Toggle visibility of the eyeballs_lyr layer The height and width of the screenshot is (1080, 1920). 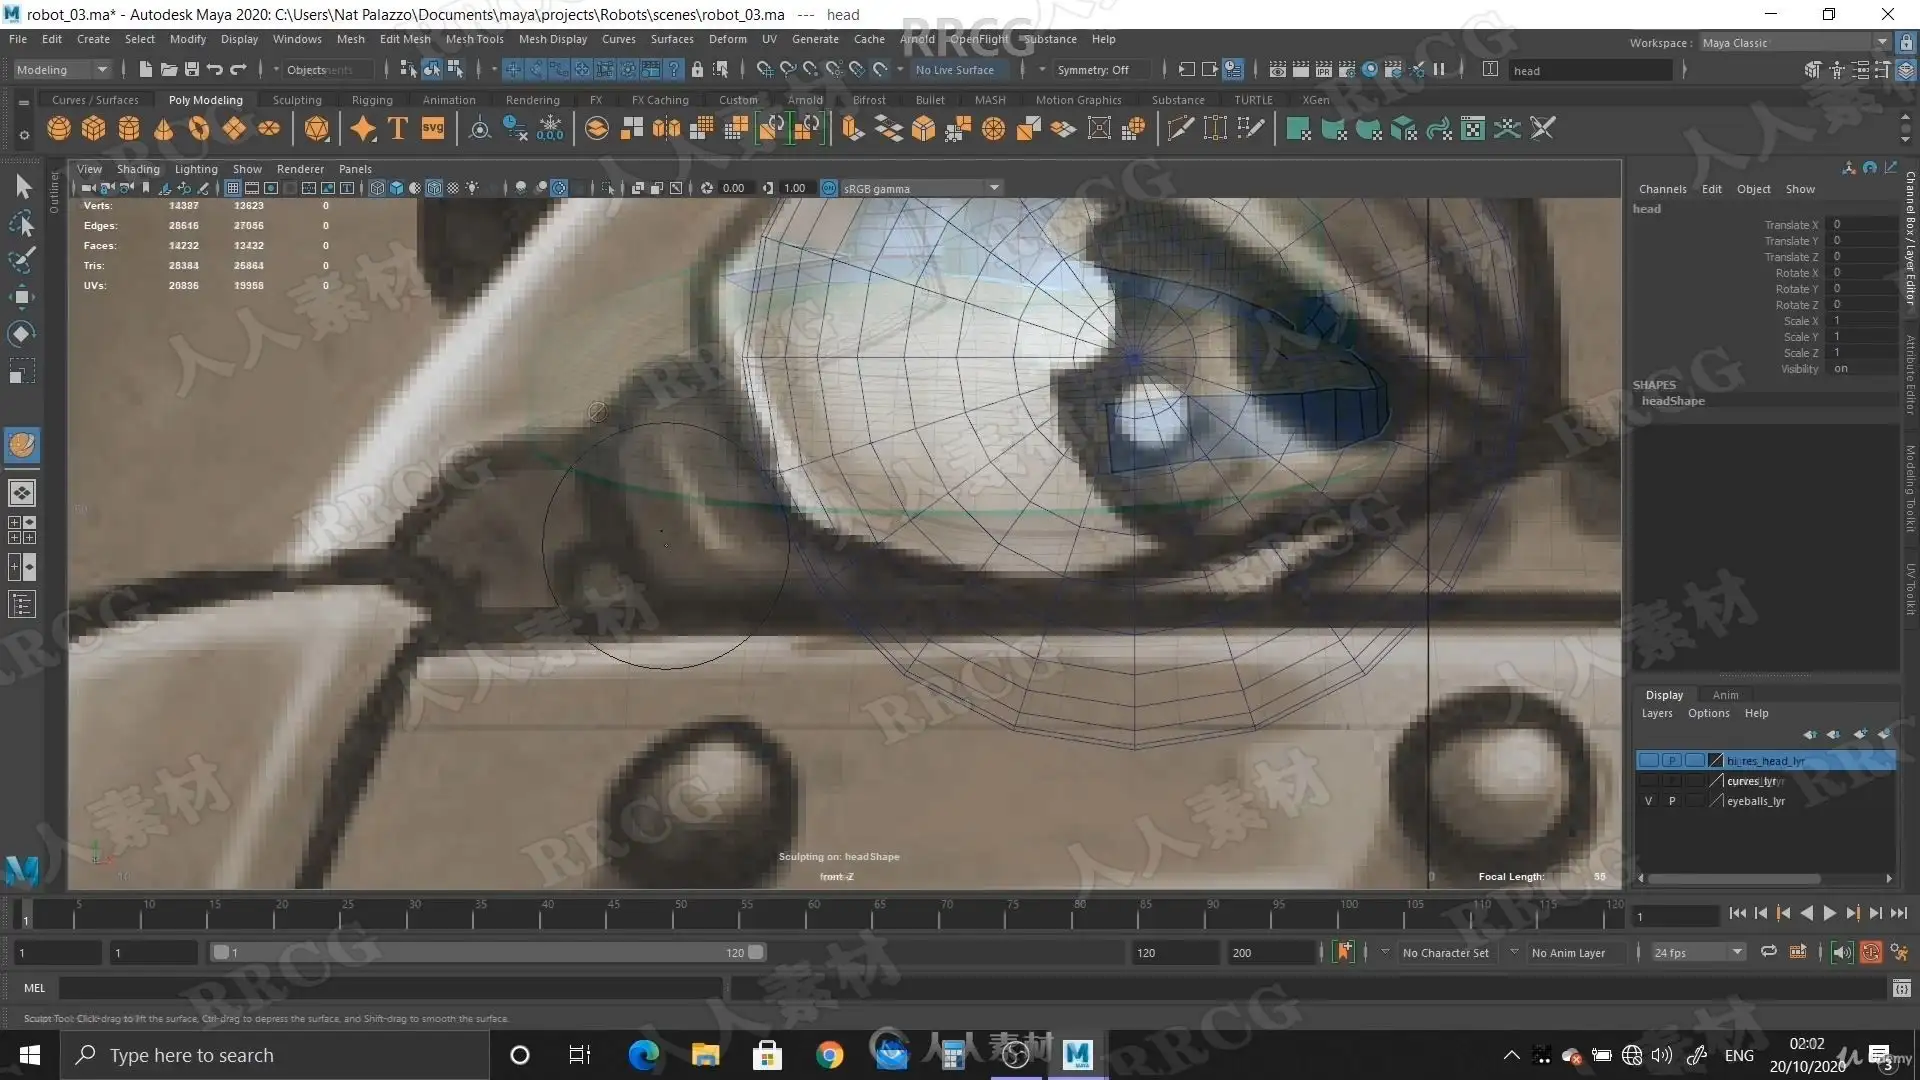pyautogui.click(x=1648, y=801)
